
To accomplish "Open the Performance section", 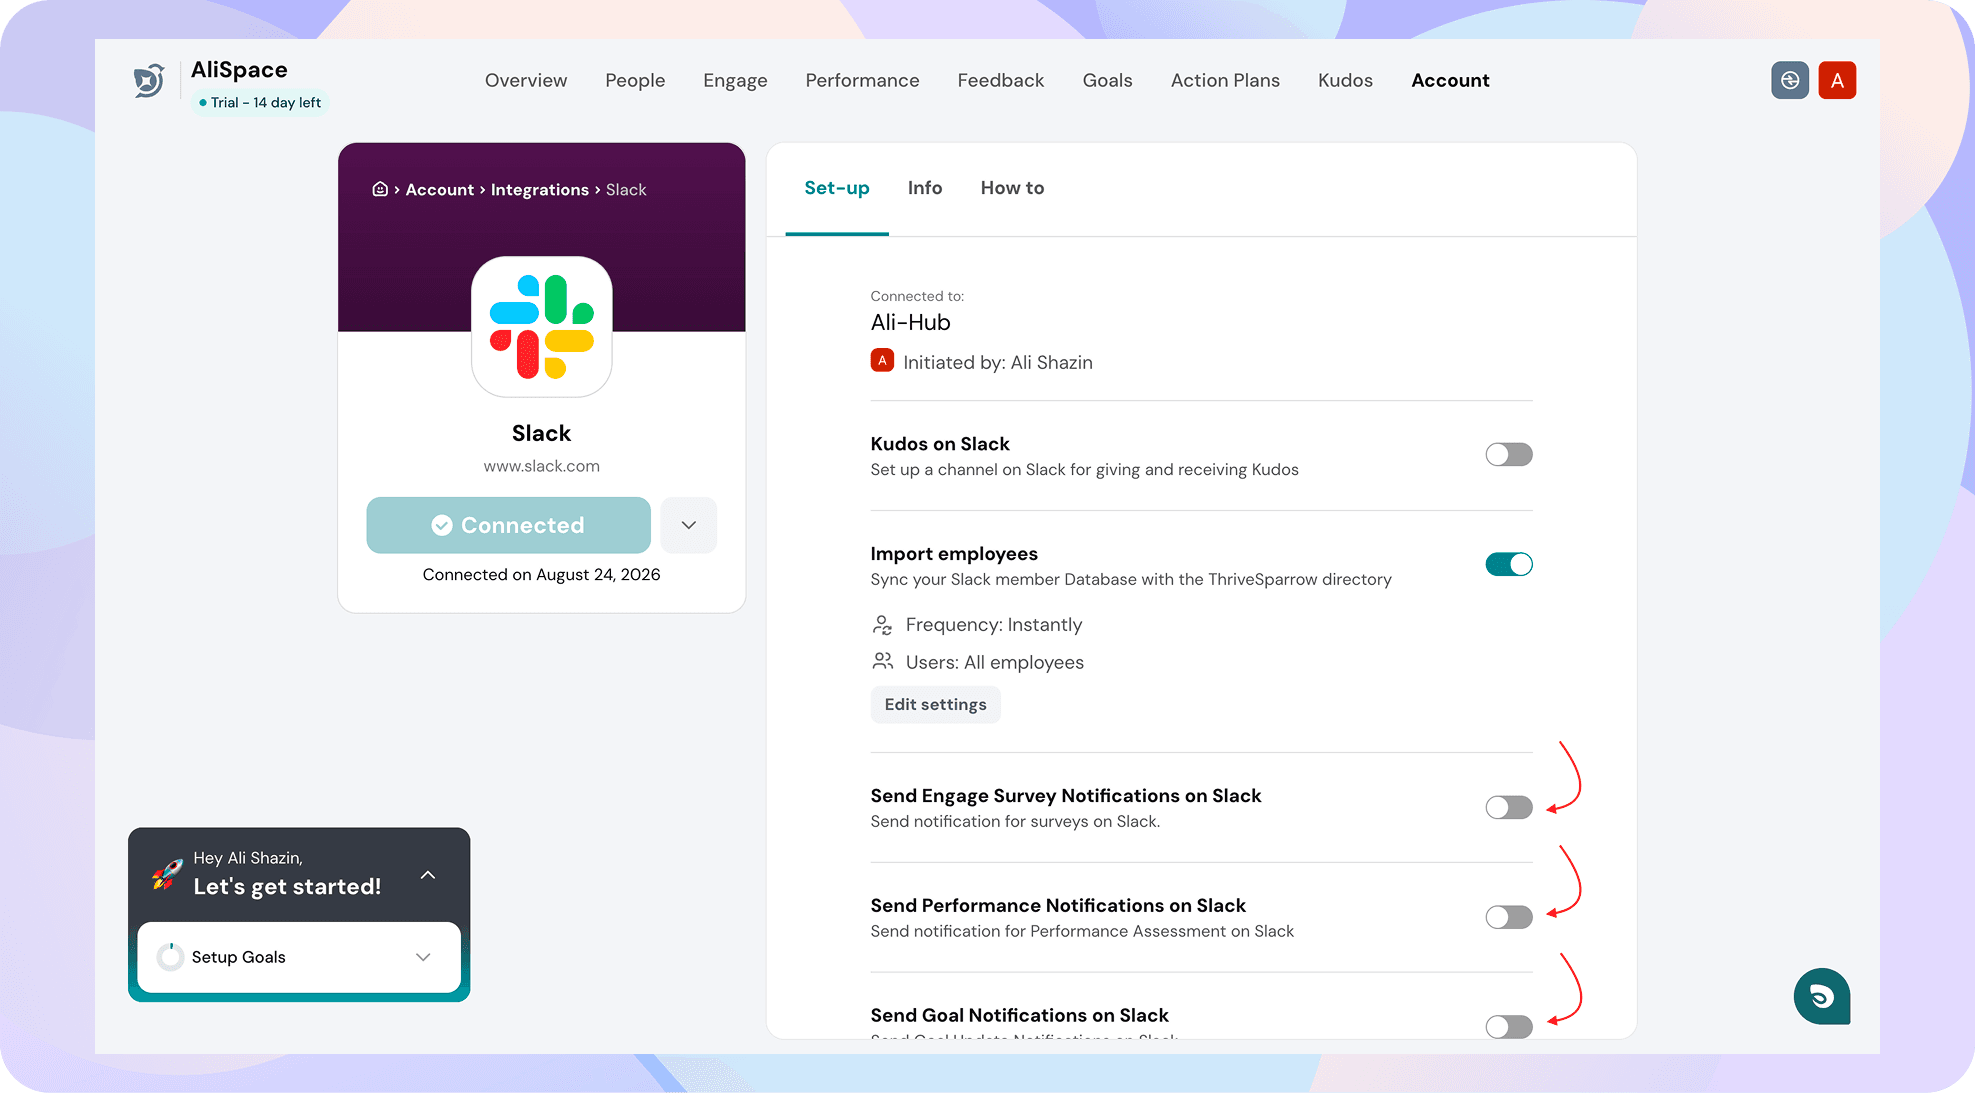I will (x=862, y=80).
